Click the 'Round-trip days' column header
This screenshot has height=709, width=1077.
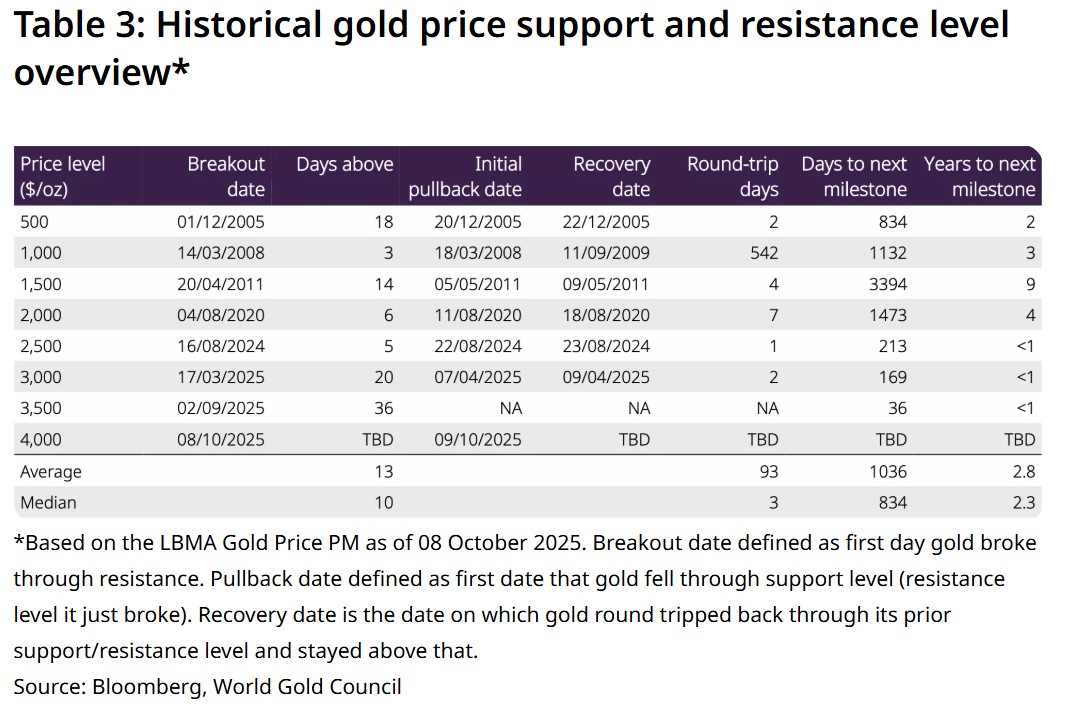click(732, 176)
